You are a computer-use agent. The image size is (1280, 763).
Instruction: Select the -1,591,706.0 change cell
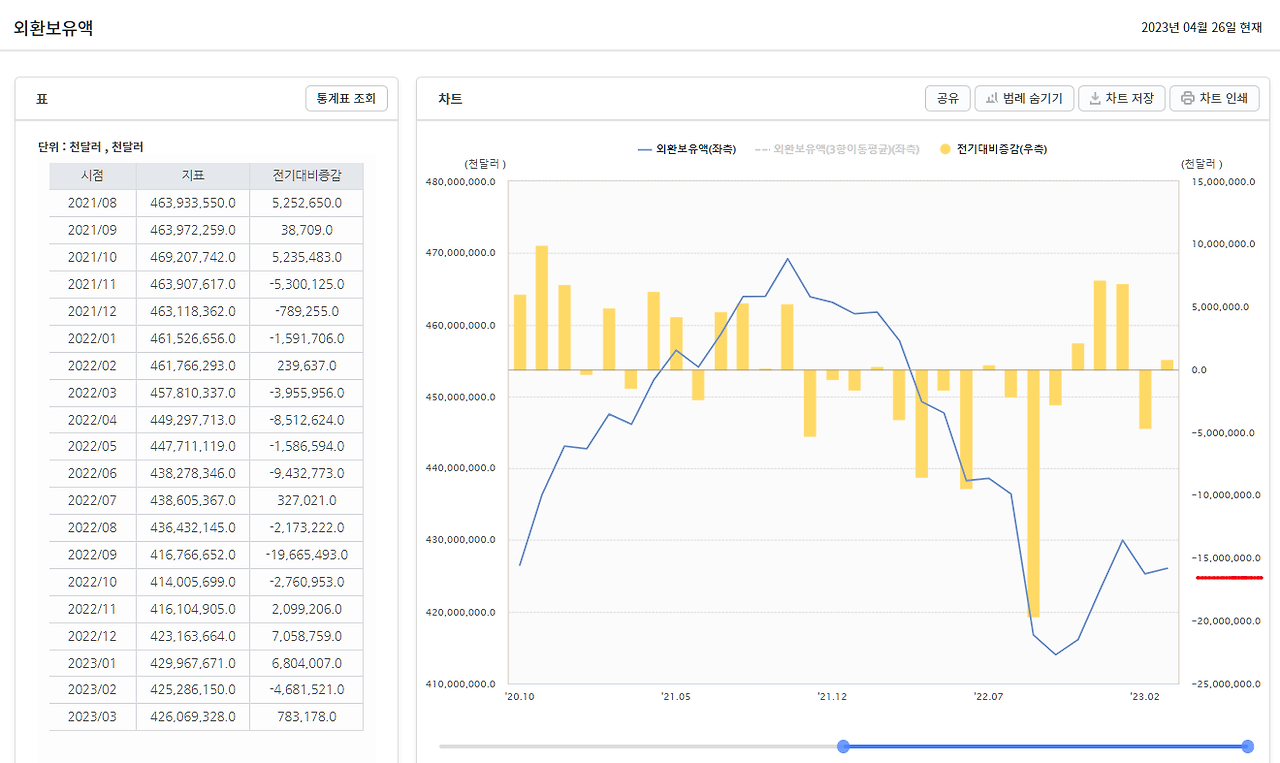[307, 338]
